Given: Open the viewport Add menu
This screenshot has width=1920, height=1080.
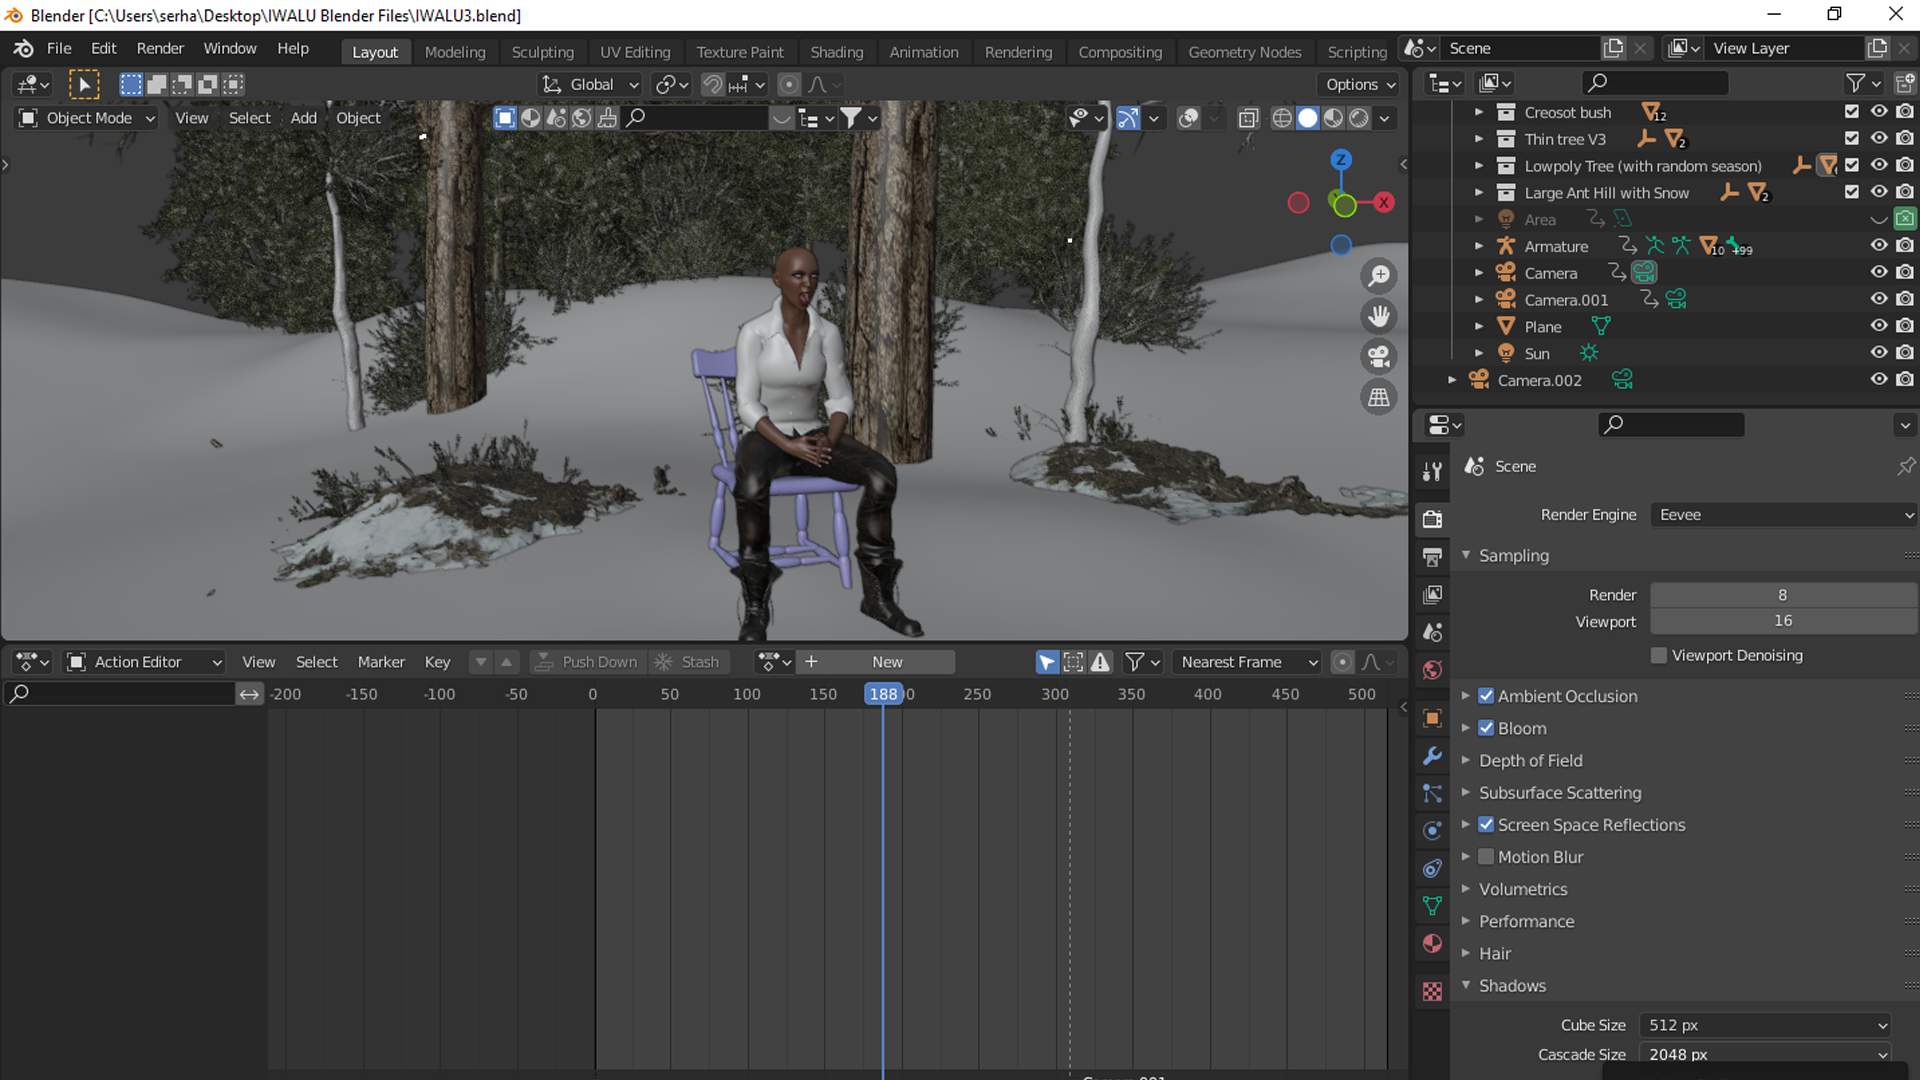Looking at the screenshot, I should click(303, 118).
